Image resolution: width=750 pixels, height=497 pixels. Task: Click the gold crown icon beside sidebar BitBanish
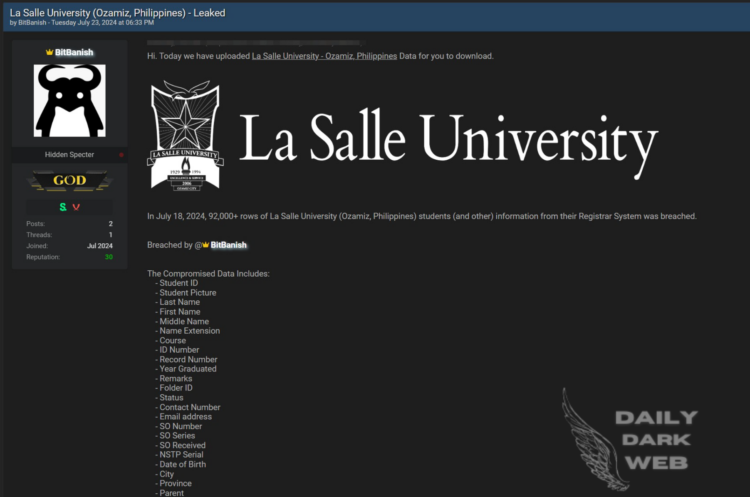coord(49,52)
